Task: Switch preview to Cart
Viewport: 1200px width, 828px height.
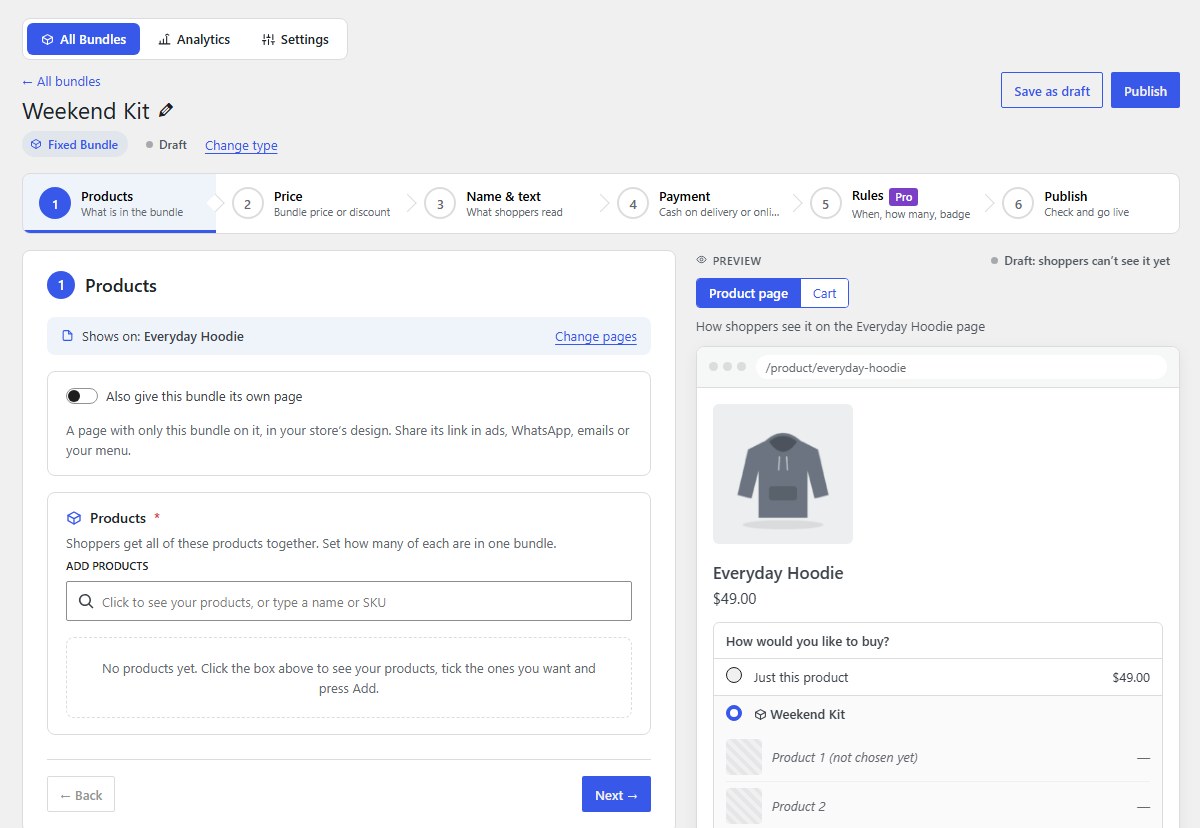Action: tap(825, 293)
